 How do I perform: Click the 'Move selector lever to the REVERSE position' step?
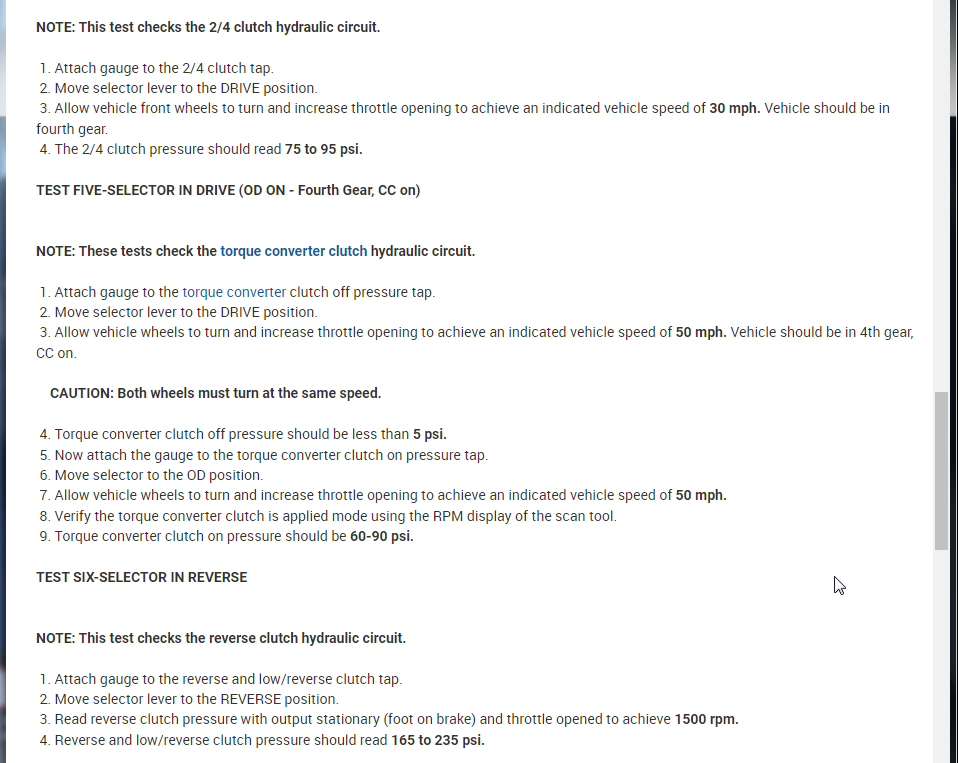tap(196, 699)
